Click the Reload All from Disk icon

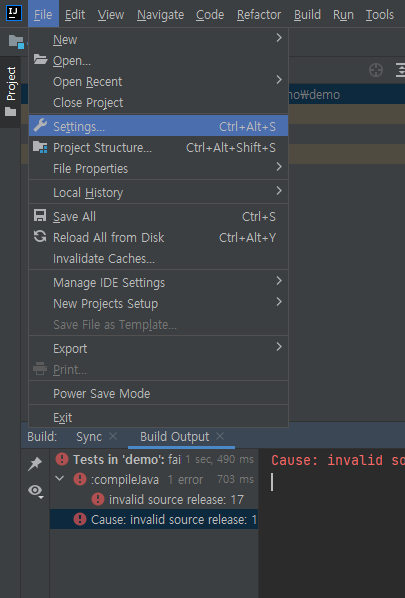pos(40,236)
